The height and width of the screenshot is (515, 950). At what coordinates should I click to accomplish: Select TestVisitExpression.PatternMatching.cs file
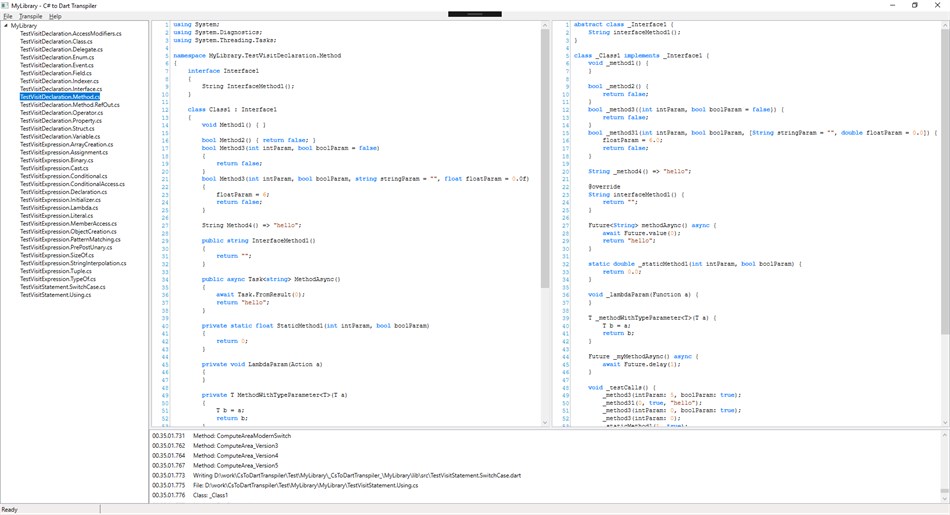70,239
